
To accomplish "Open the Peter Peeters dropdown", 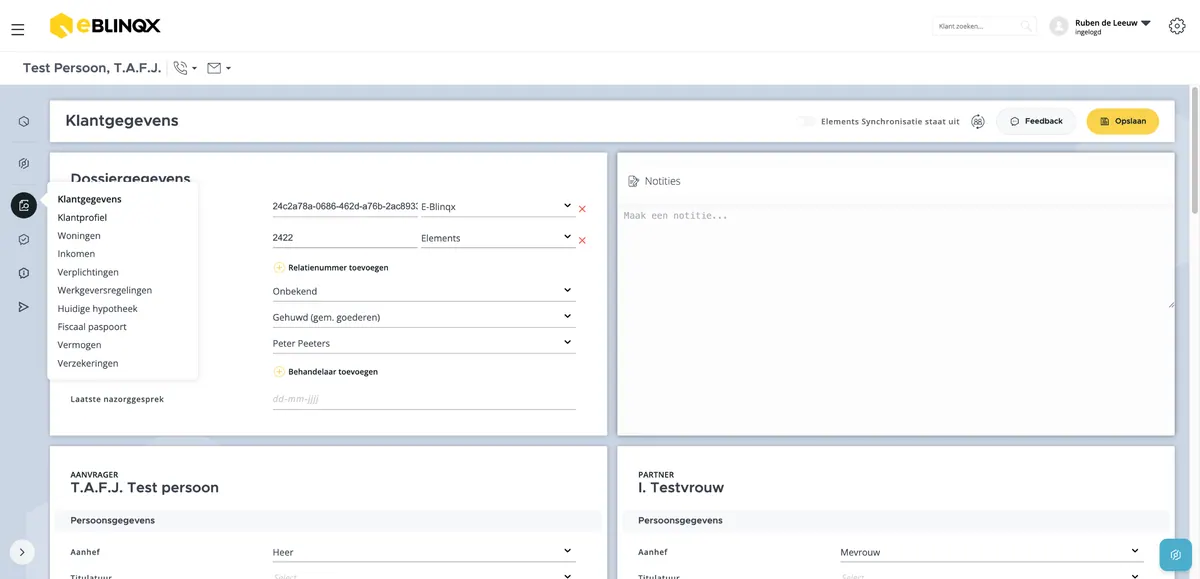I will click(424, 343).
